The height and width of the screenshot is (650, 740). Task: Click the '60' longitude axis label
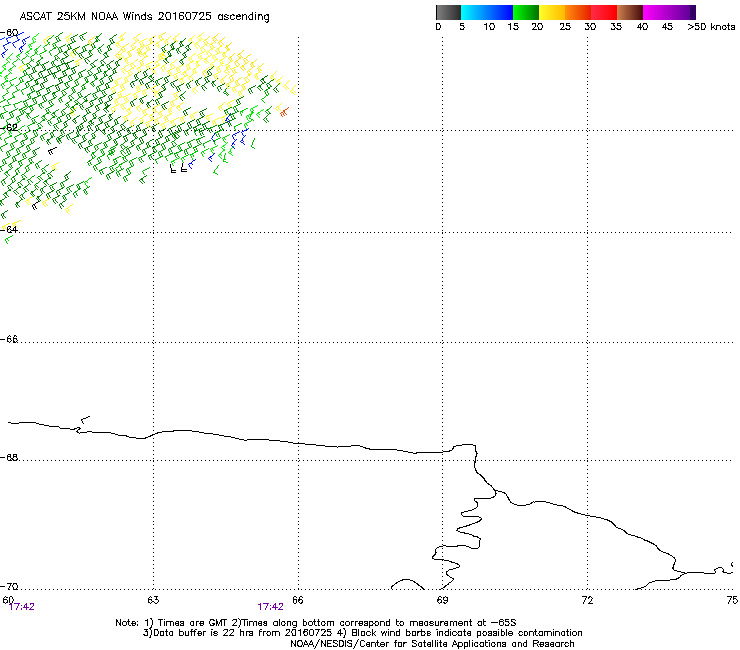pos(8,600)
